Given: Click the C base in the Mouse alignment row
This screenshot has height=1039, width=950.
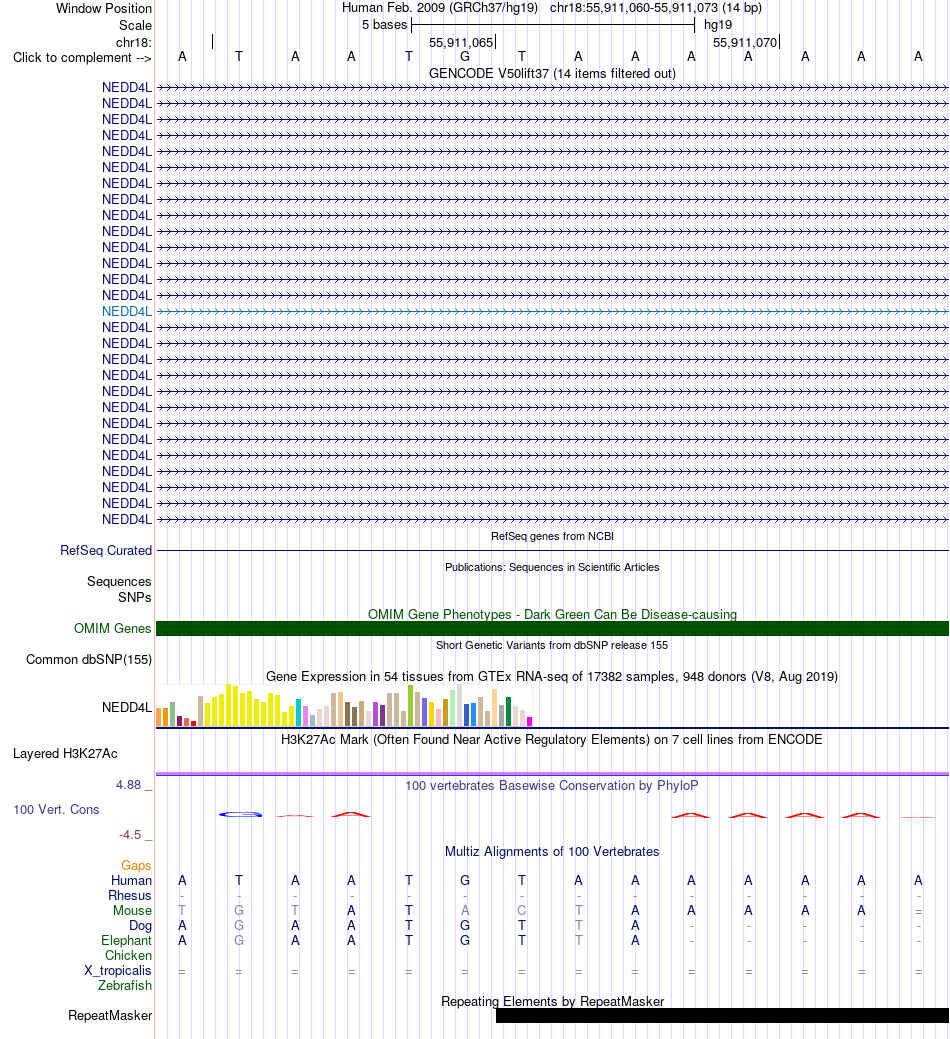Looking at the screenshot, I should pyautogui.click(x=522, y=910).
